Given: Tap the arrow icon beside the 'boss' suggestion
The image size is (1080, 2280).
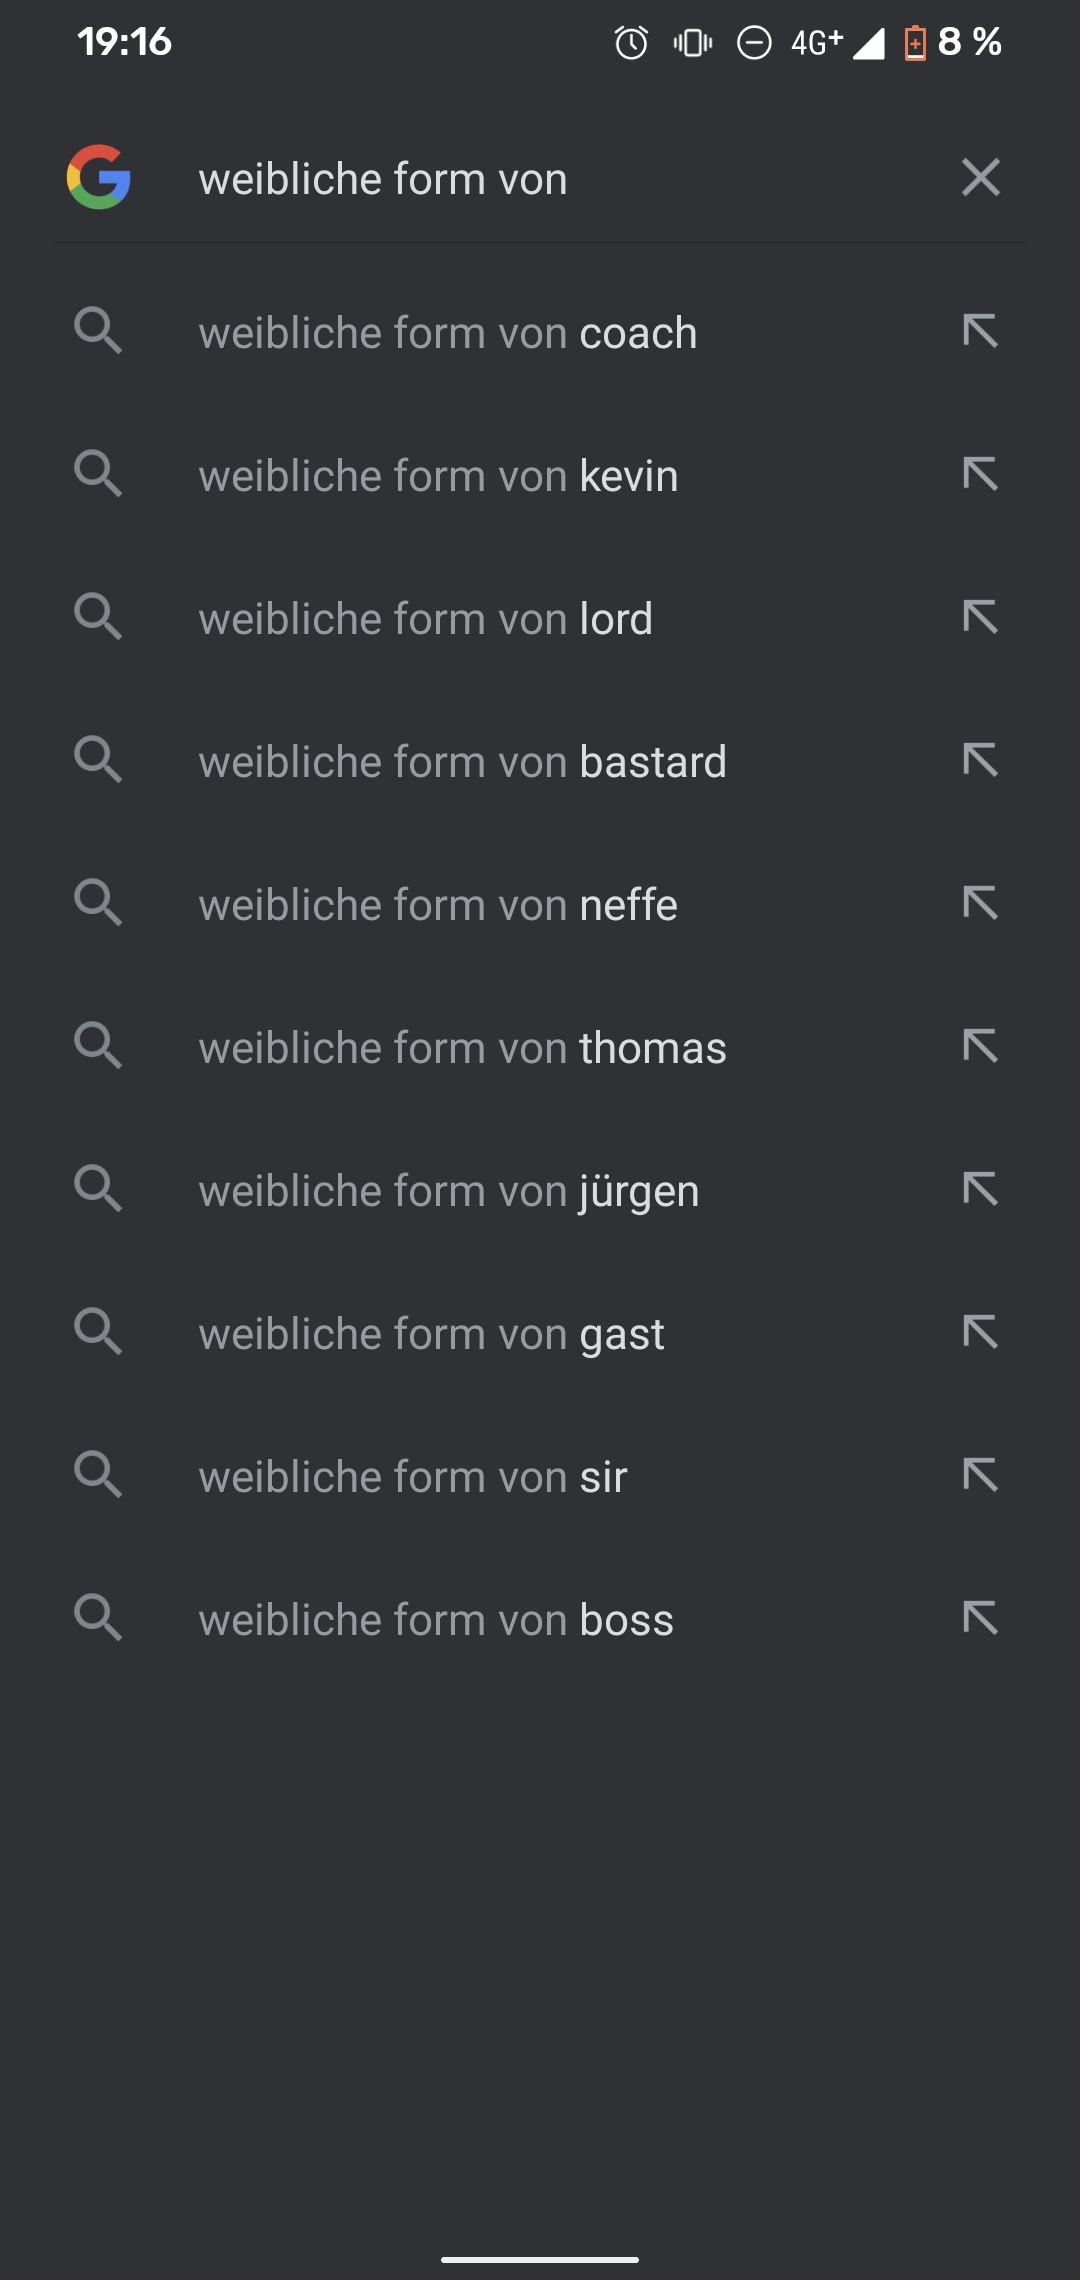Looking at the screenshot, I should click(981, 1618).
